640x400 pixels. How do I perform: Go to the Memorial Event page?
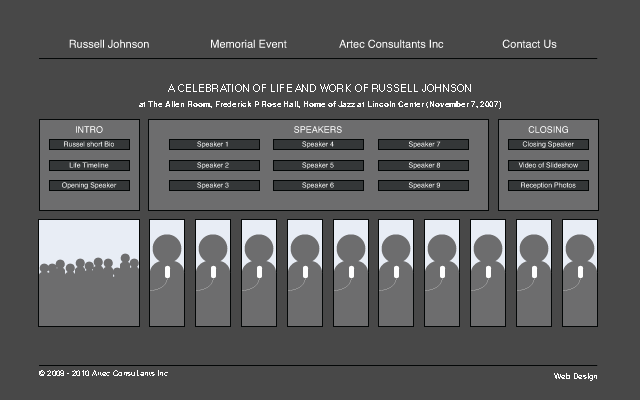[x=248, y=44]
